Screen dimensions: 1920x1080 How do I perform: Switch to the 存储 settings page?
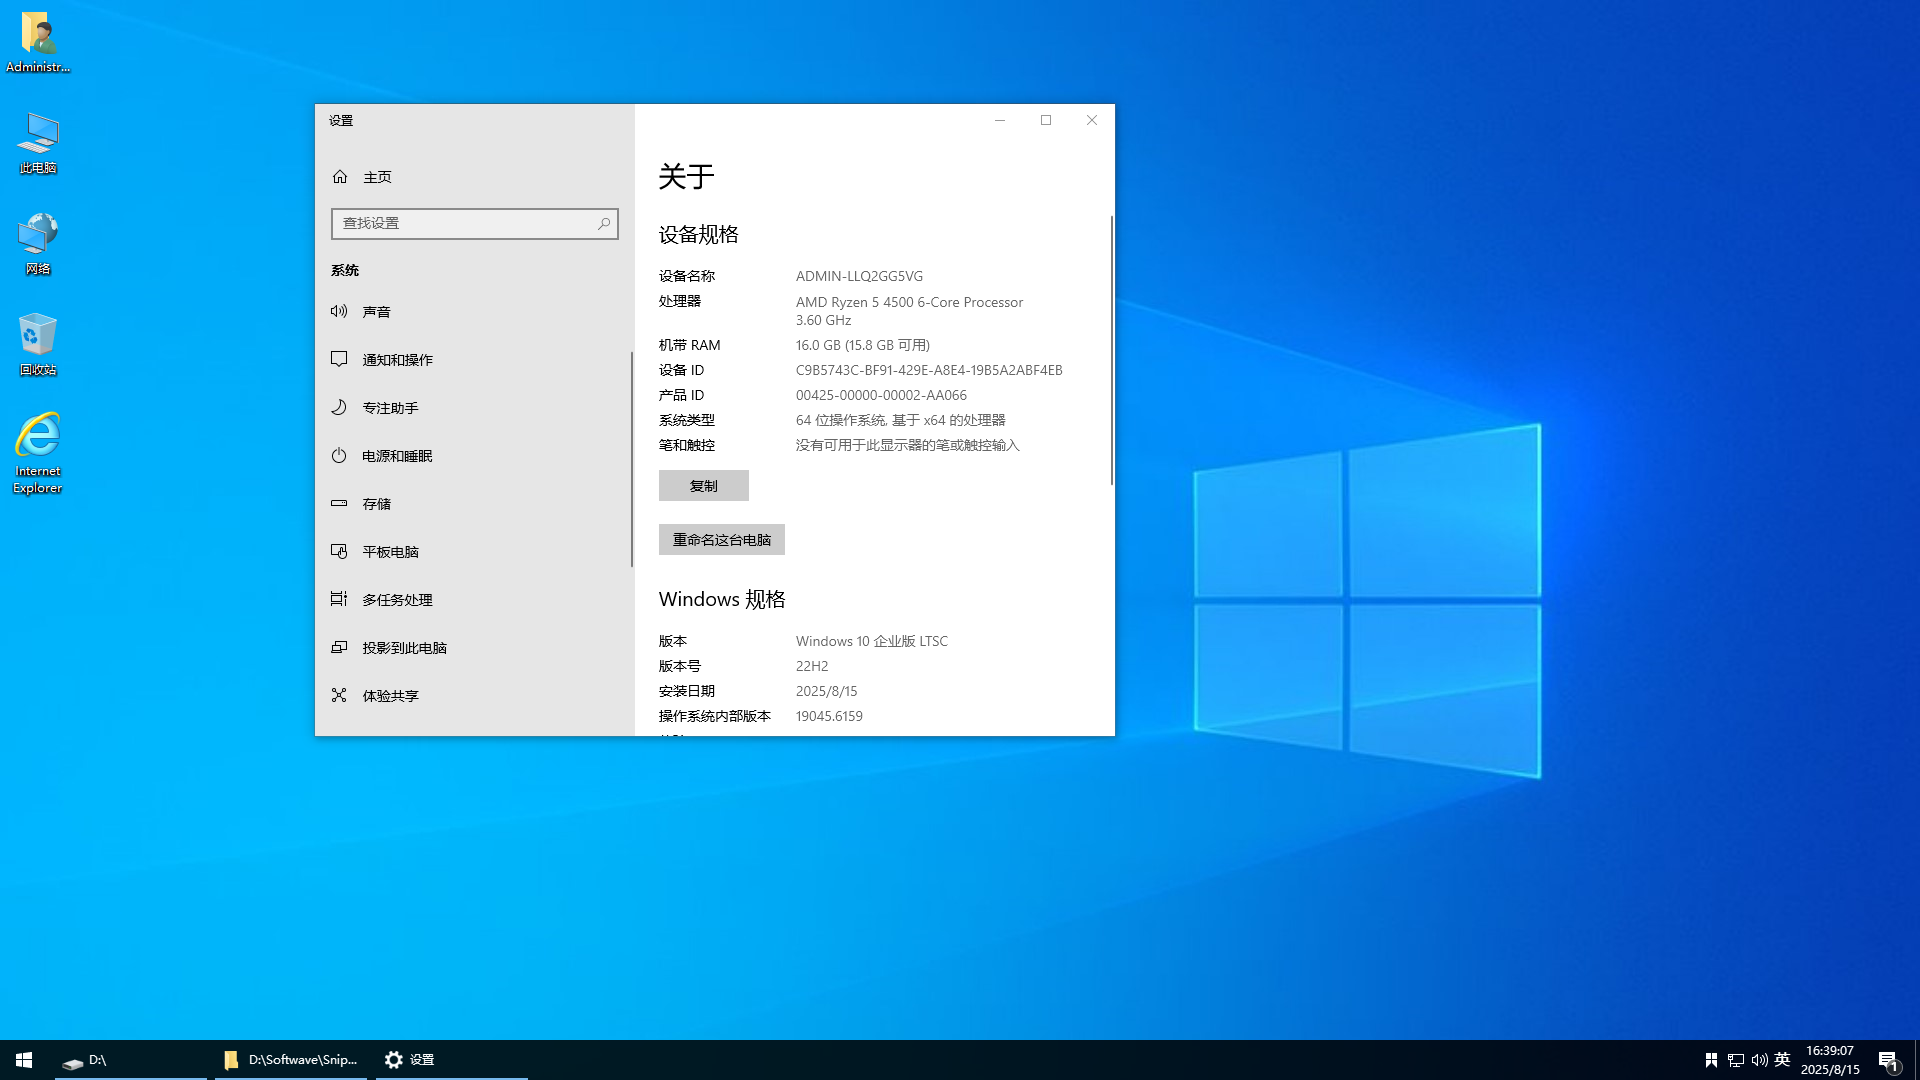(x=341, y=503)
